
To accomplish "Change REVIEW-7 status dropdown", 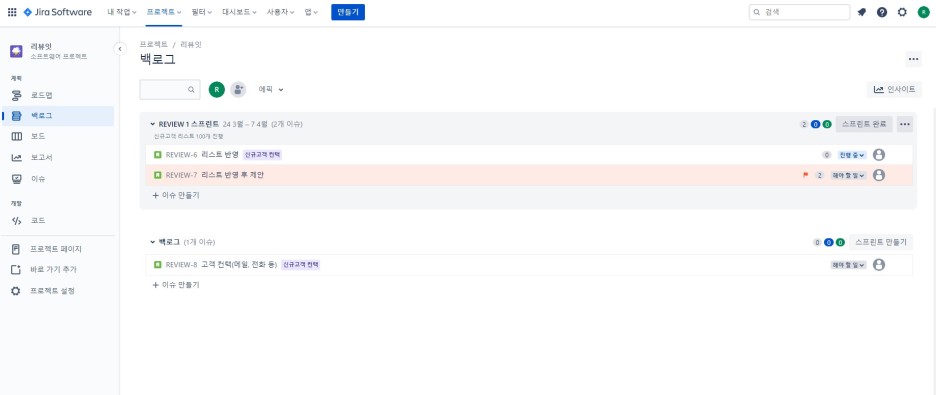I will pyautogui.click(x=848, y=175).
